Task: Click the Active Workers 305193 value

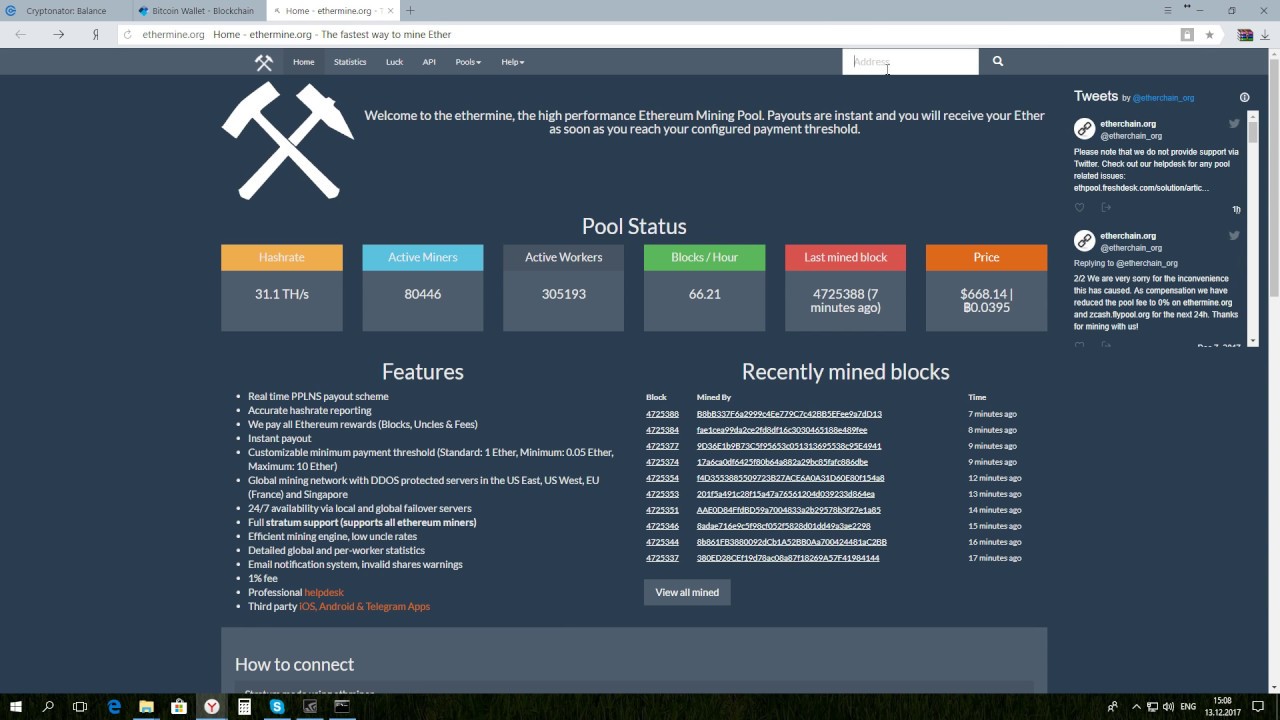Action: (563, 294)
